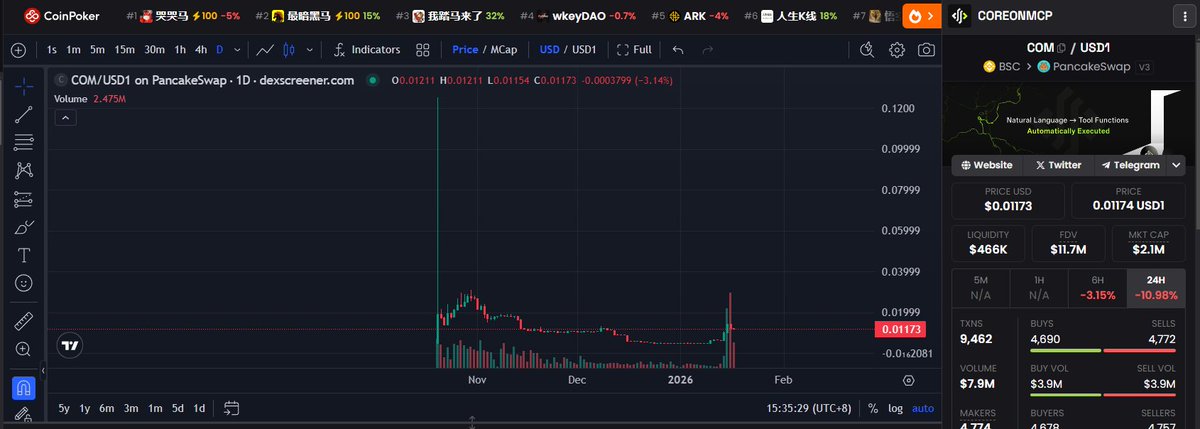Open the Indicators dialog
The width and height of the screenshot is (1200, 429).
[x=366, y=50]
